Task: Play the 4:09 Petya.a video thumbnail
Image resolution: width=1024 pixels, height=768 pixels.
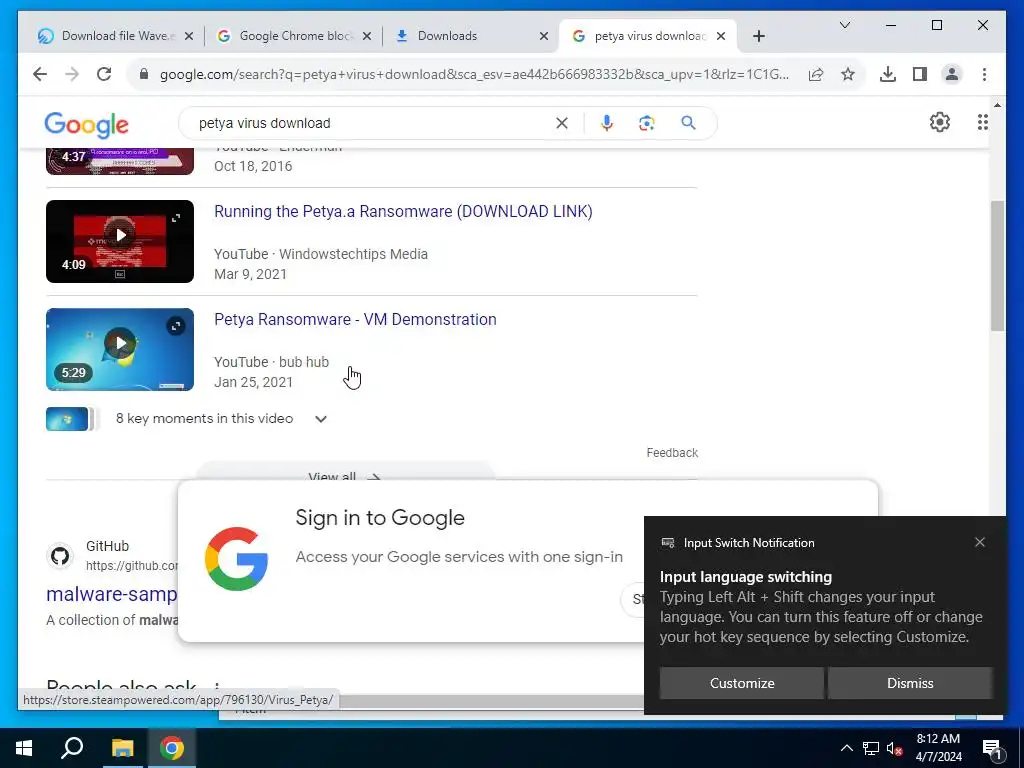Action: [120, 242]
